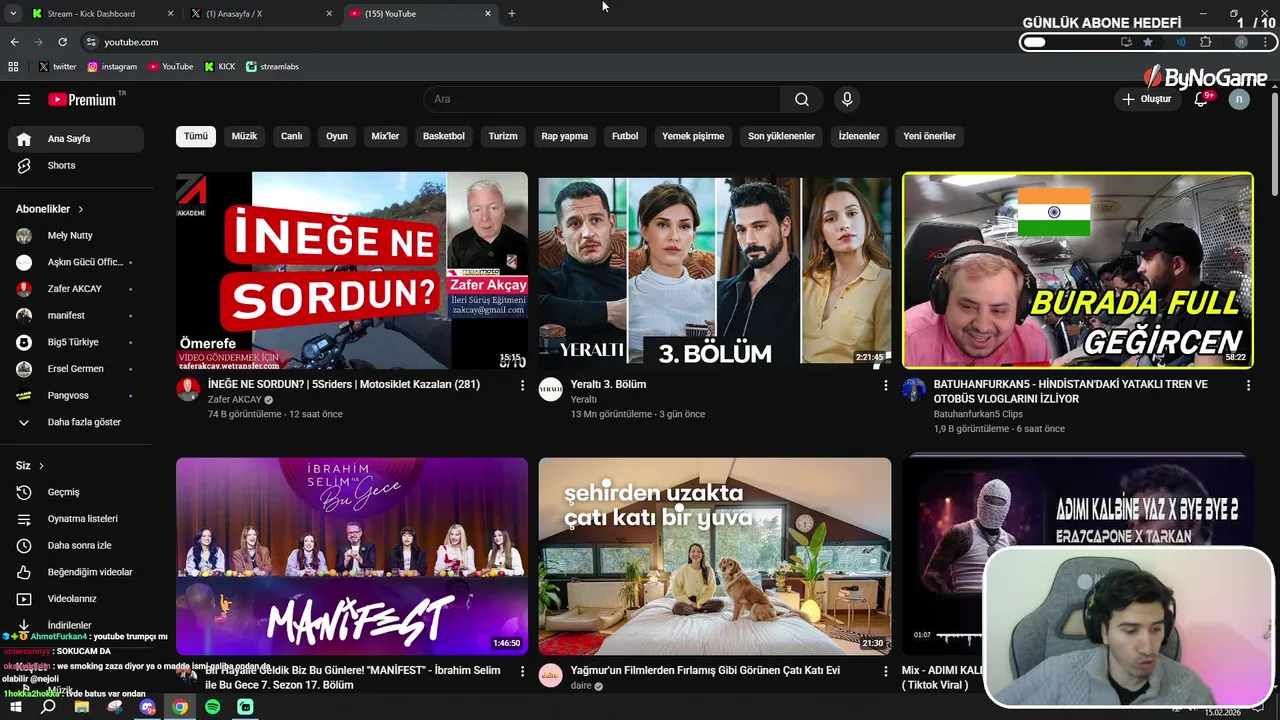This screenshot has height=720, width=1280.
Task: Open Daha sonra izle in sidebar
Action: (x=76, y=545)
